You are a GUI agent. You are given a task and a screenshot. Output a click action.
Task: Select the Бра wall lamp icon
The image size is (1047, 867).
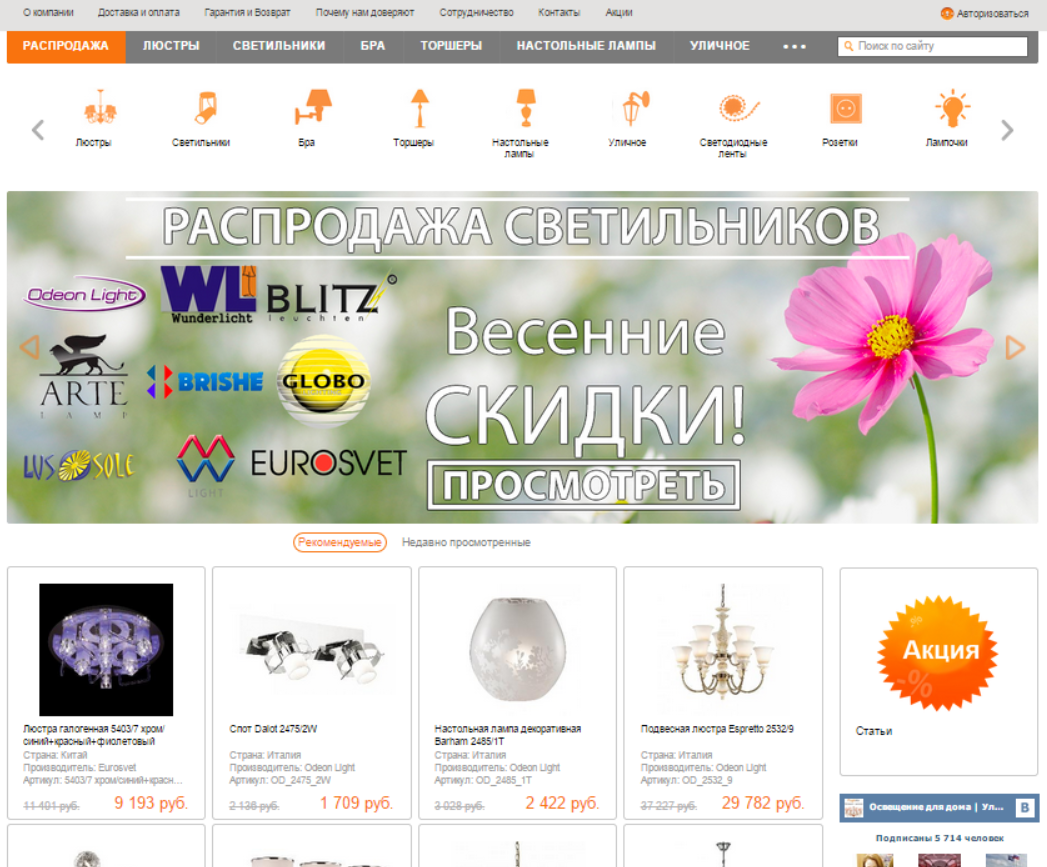pyautogui.click(x=312, y=108)
